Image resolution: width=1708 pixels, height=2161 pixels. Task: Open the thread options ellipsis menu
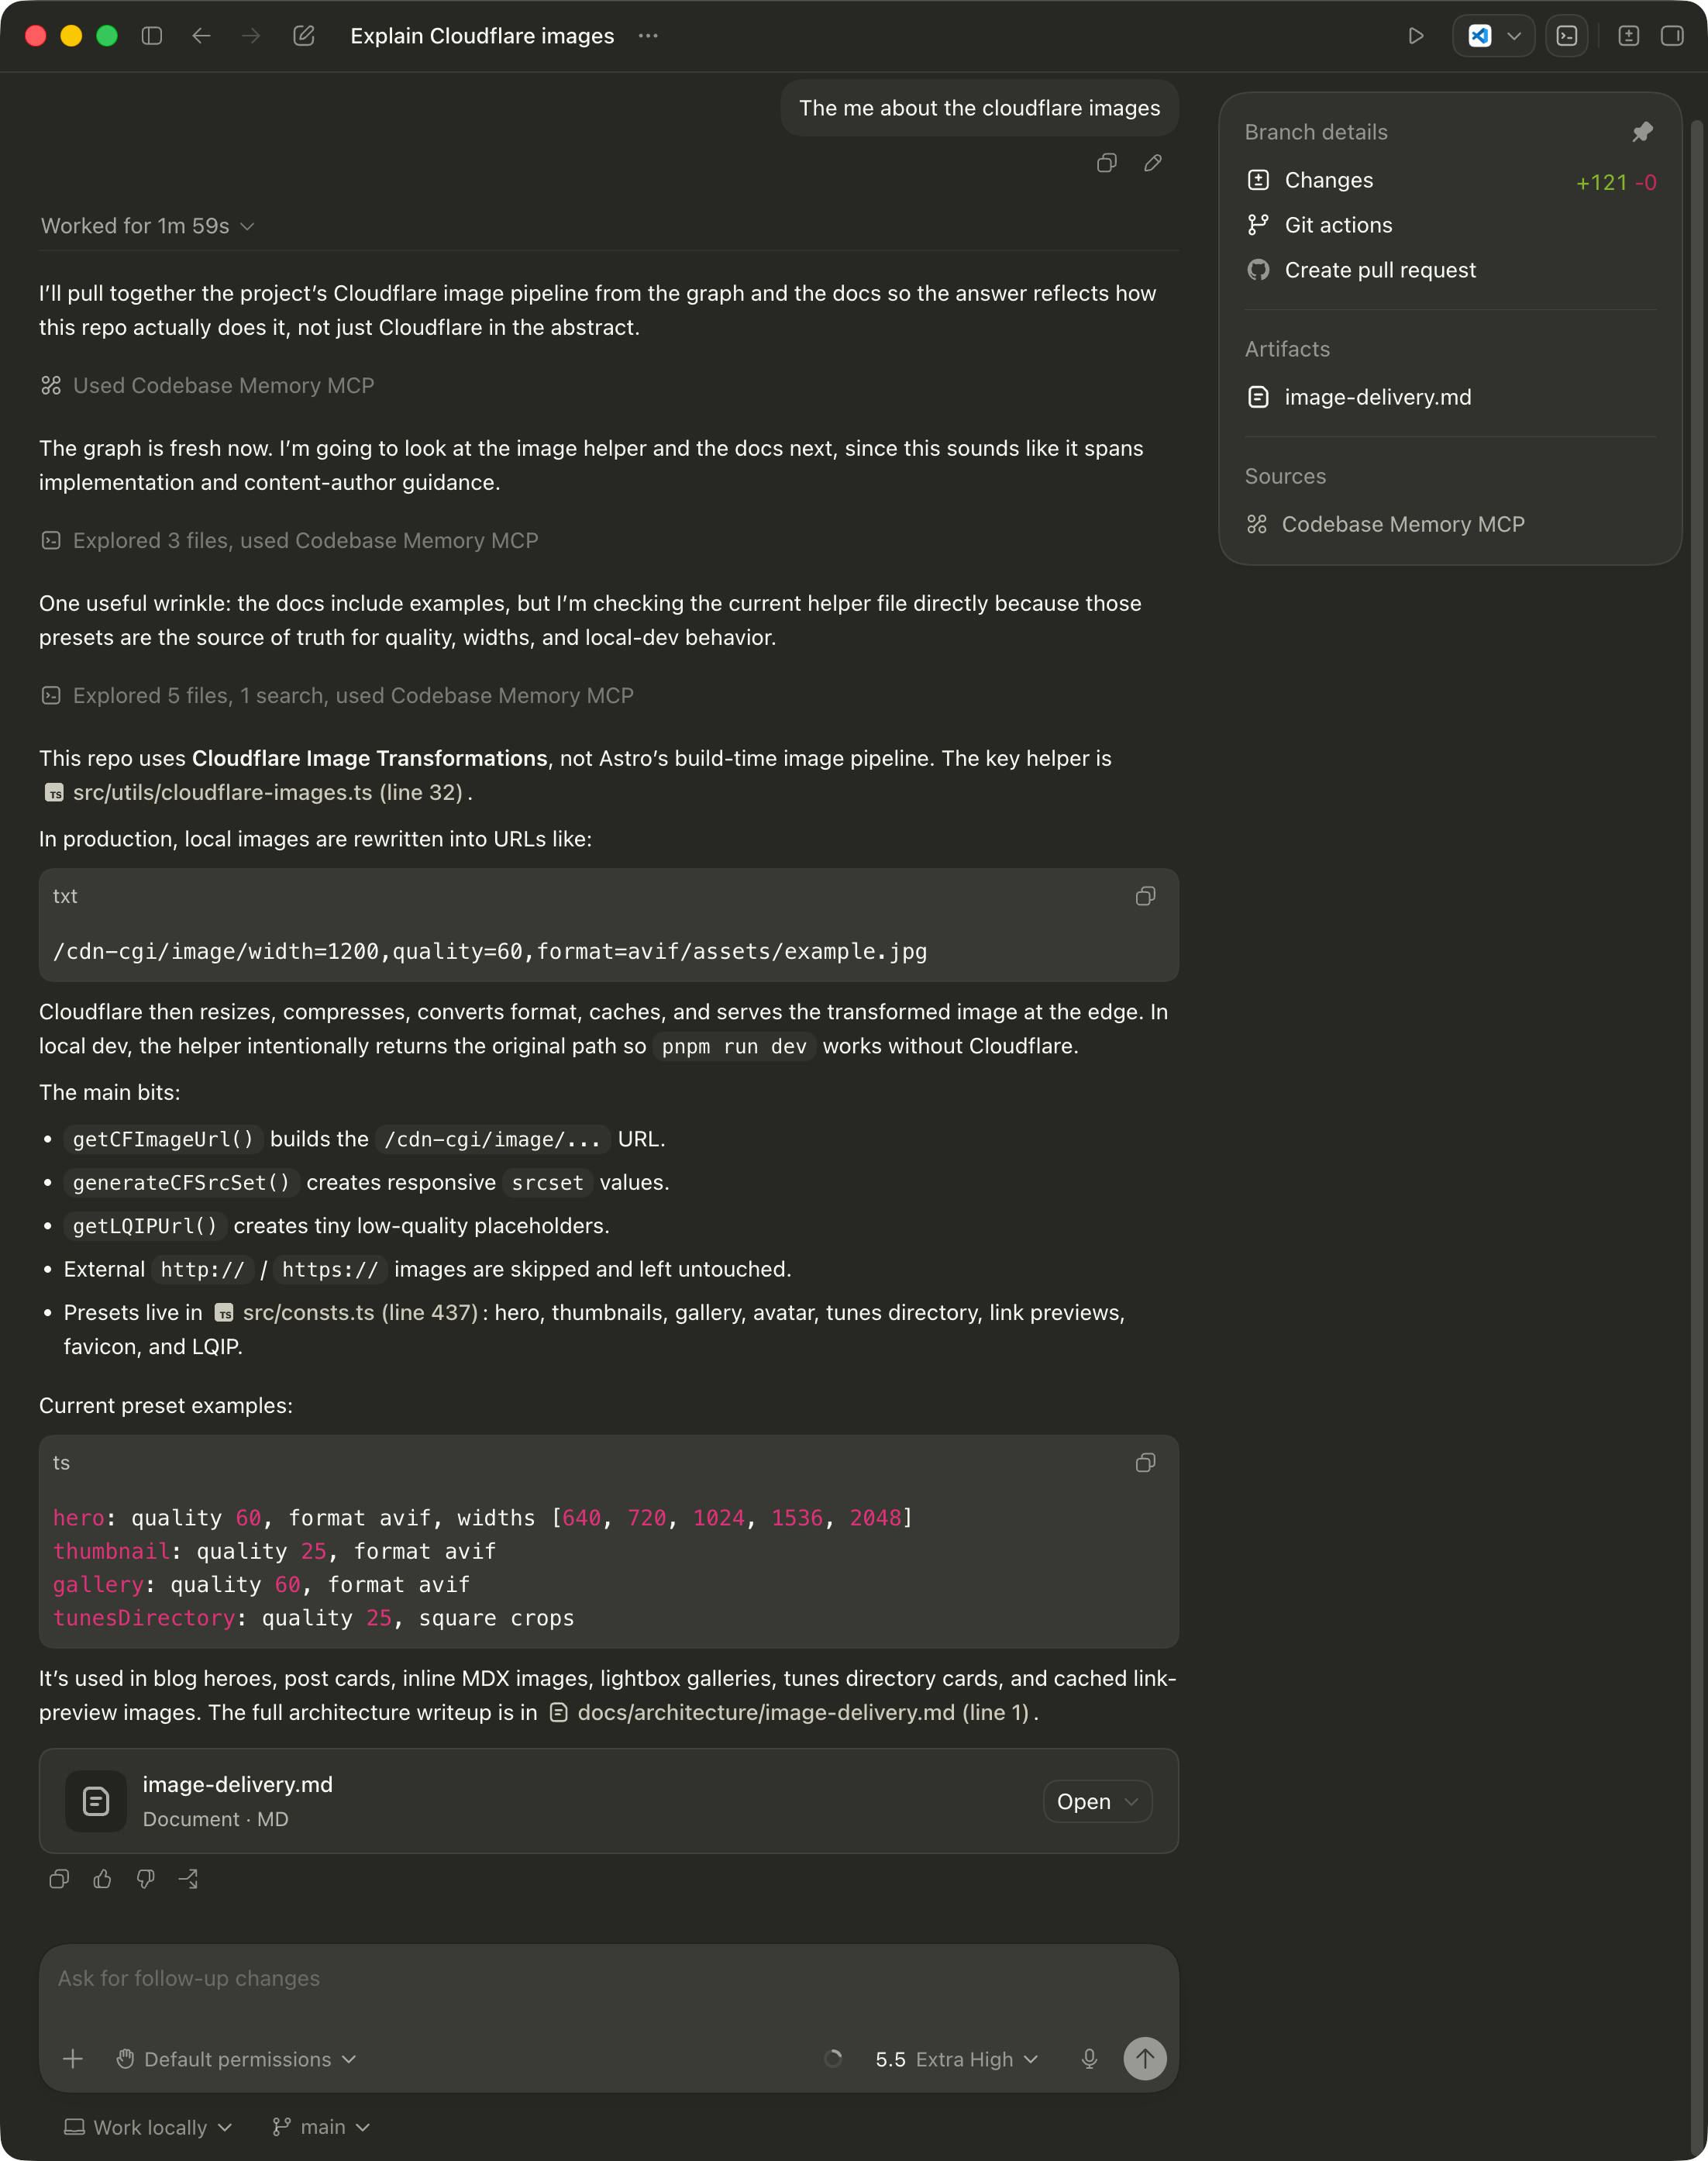(x=648, y=36)
